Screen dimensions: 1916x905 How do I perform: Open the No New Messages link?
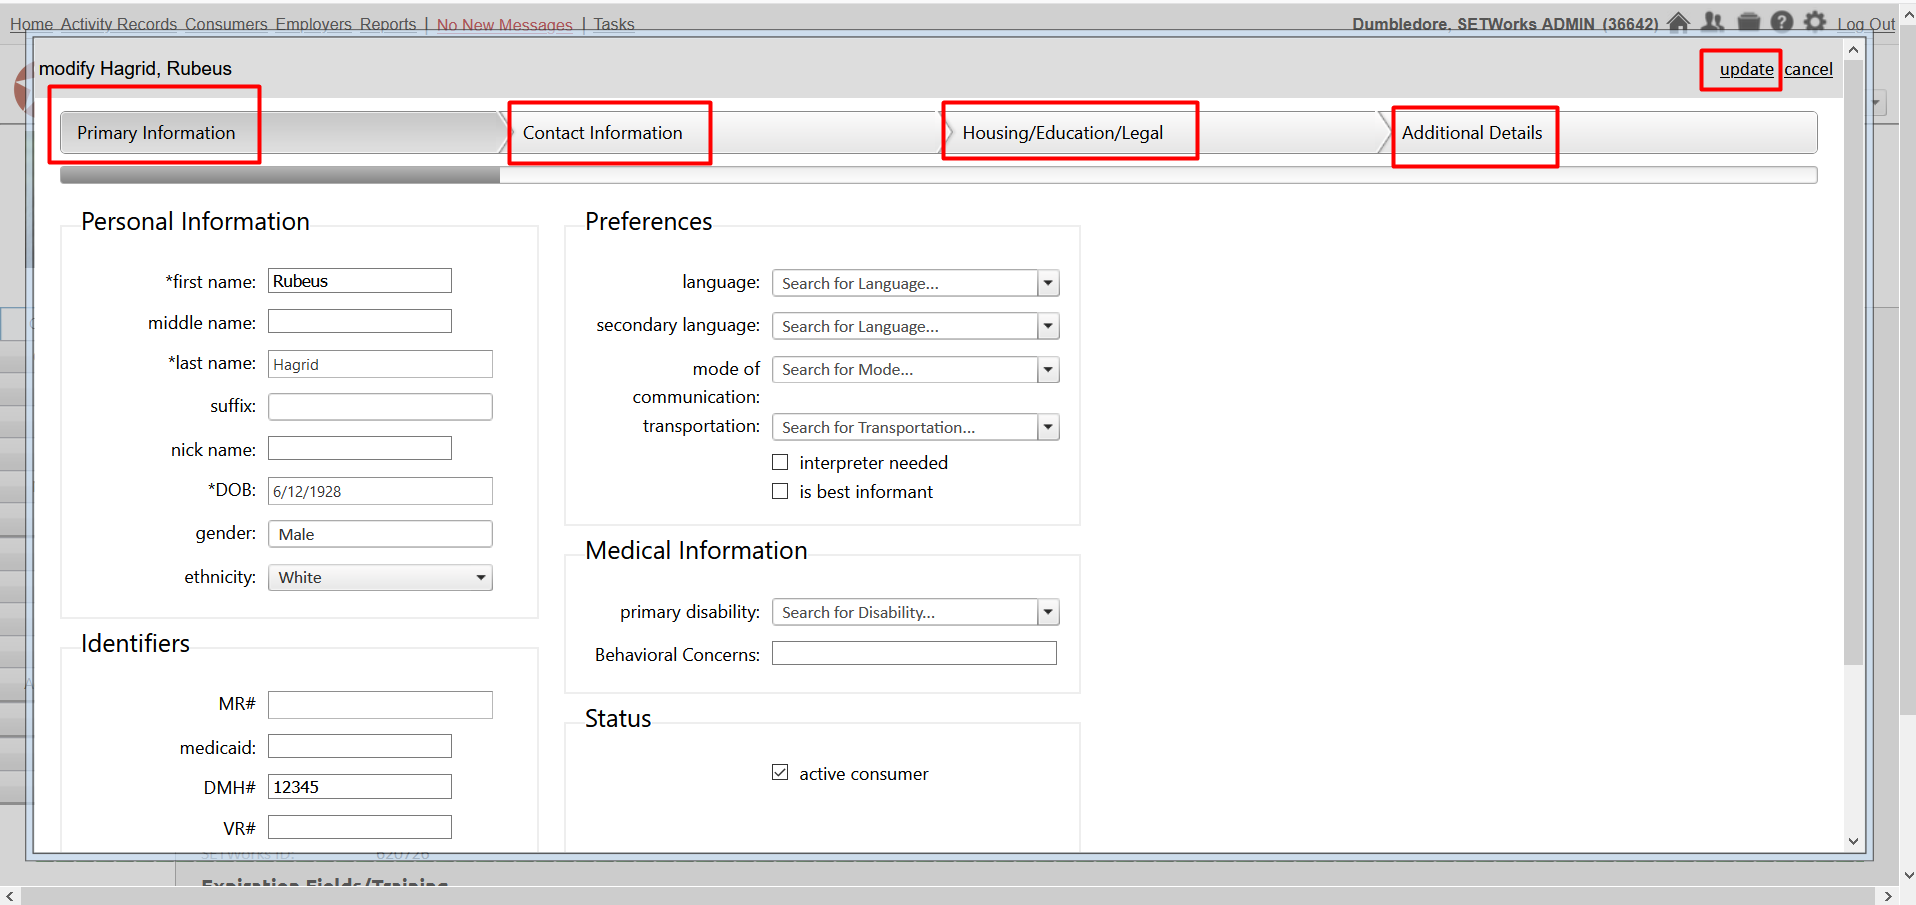point(505,24)
